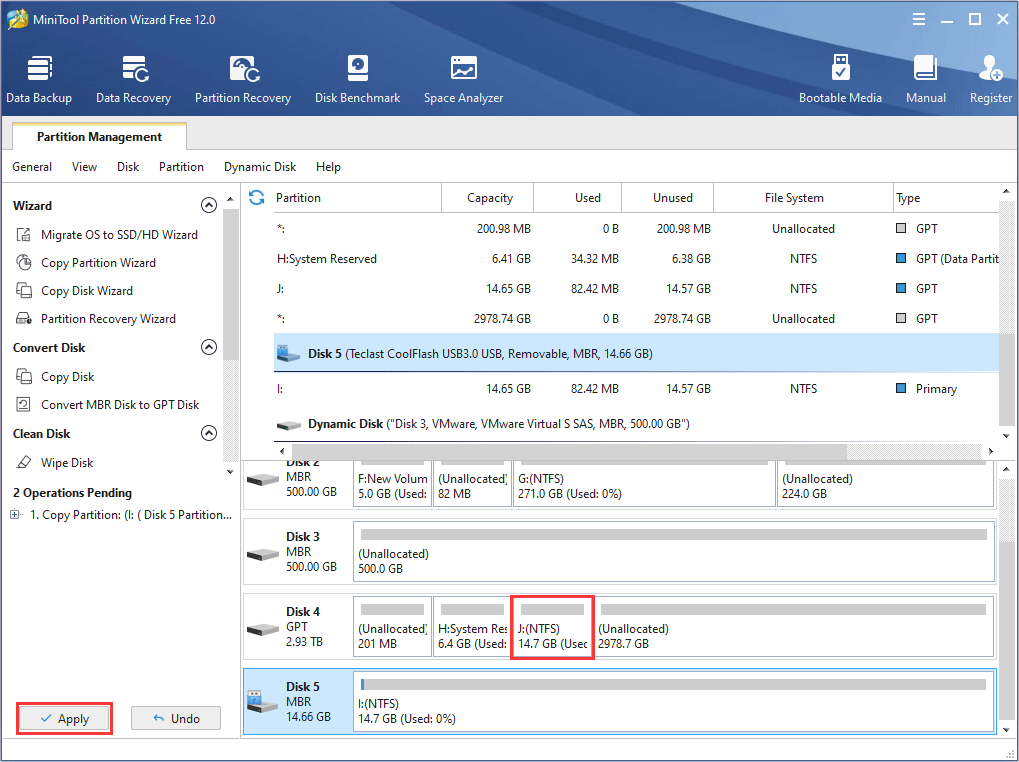Select I:(NTFS) block on Disk 5 map
1019x762 pixels.
tap(674, 702)
